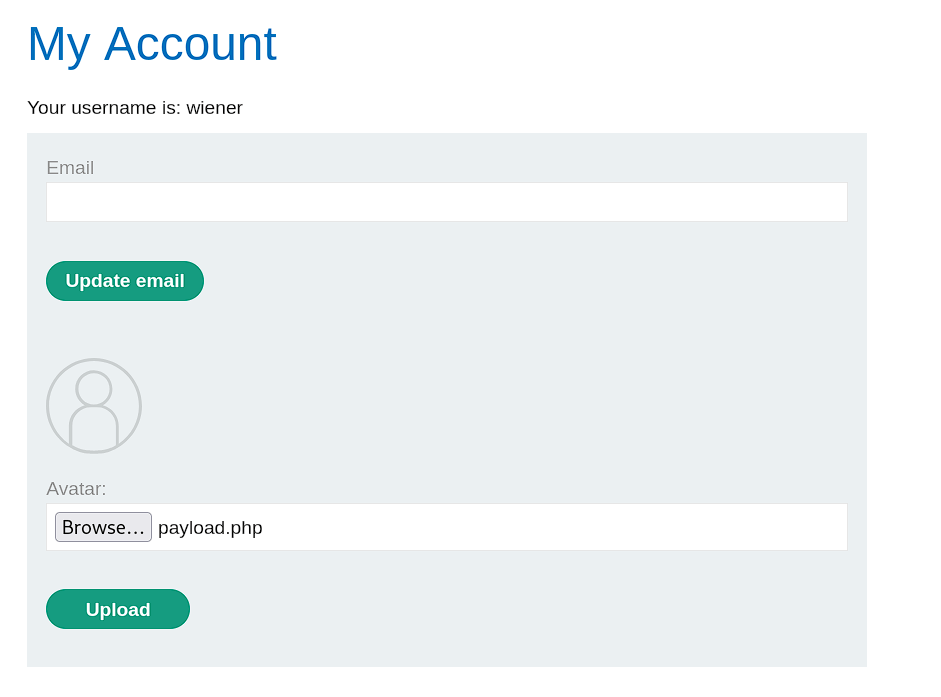Select the payload.php filename text

coord(209,527)
